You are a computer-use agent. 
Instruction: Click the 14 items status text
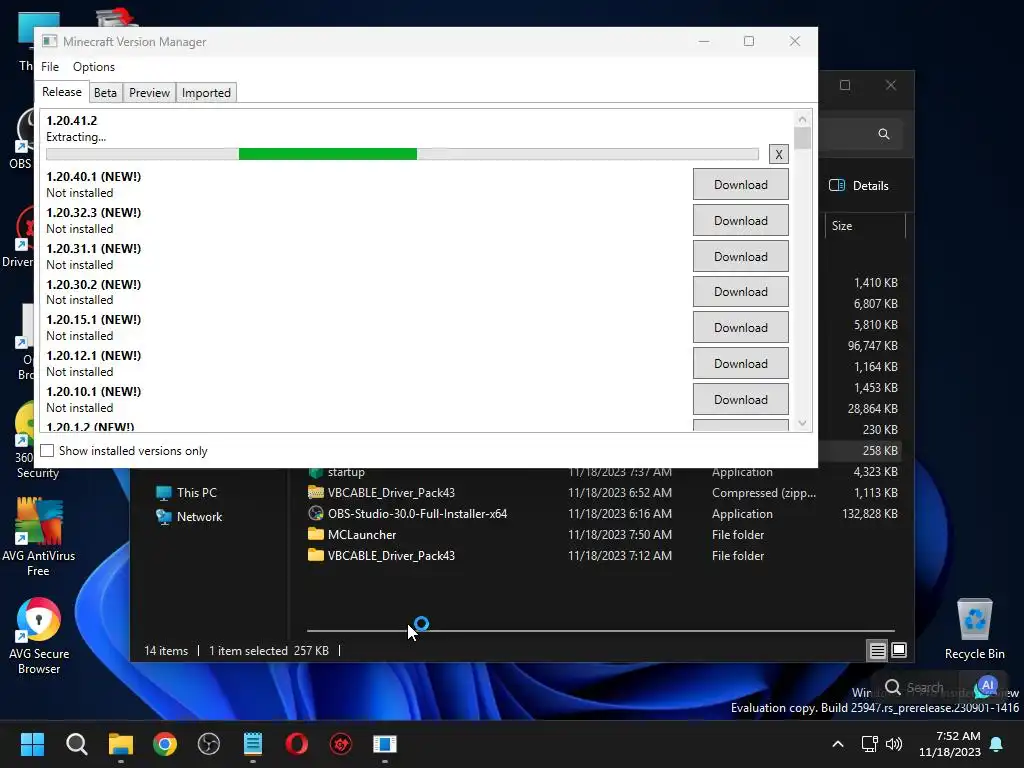(166, 651)
